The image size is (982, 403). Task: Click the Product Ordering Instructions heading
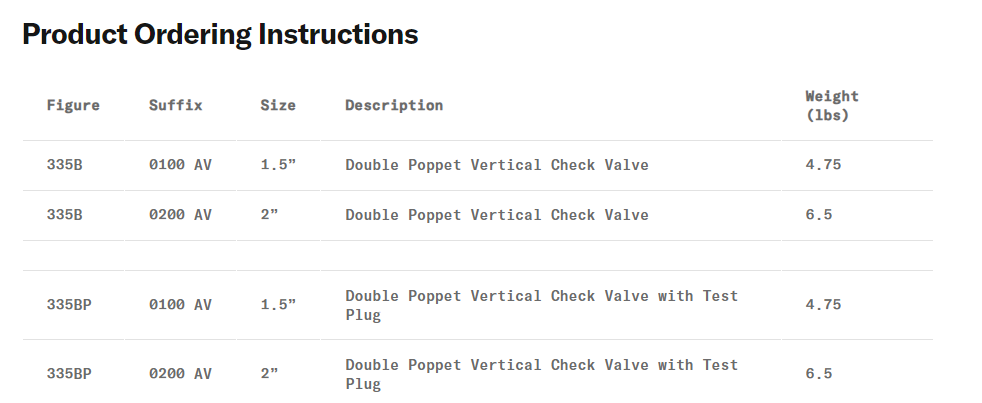[x=220, y=35]
